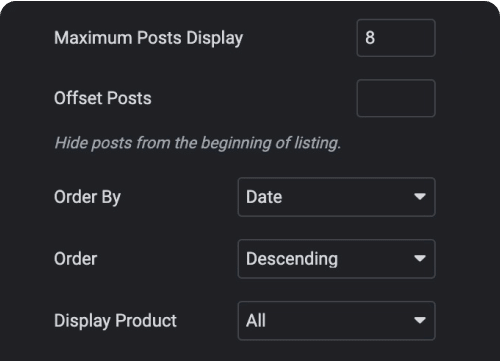Click the word "listing" in the hint
Image resolution: width=500 pixels, height=361 pixels.
[317, 143]
